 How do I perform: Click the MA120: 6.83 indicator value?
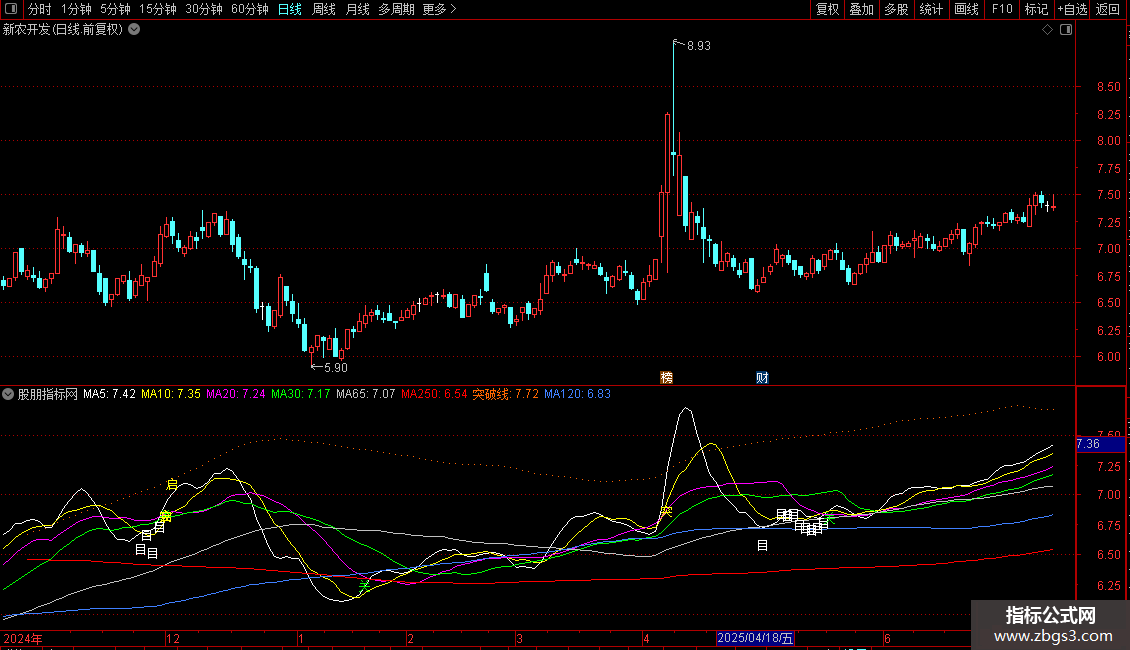(577, 394)
